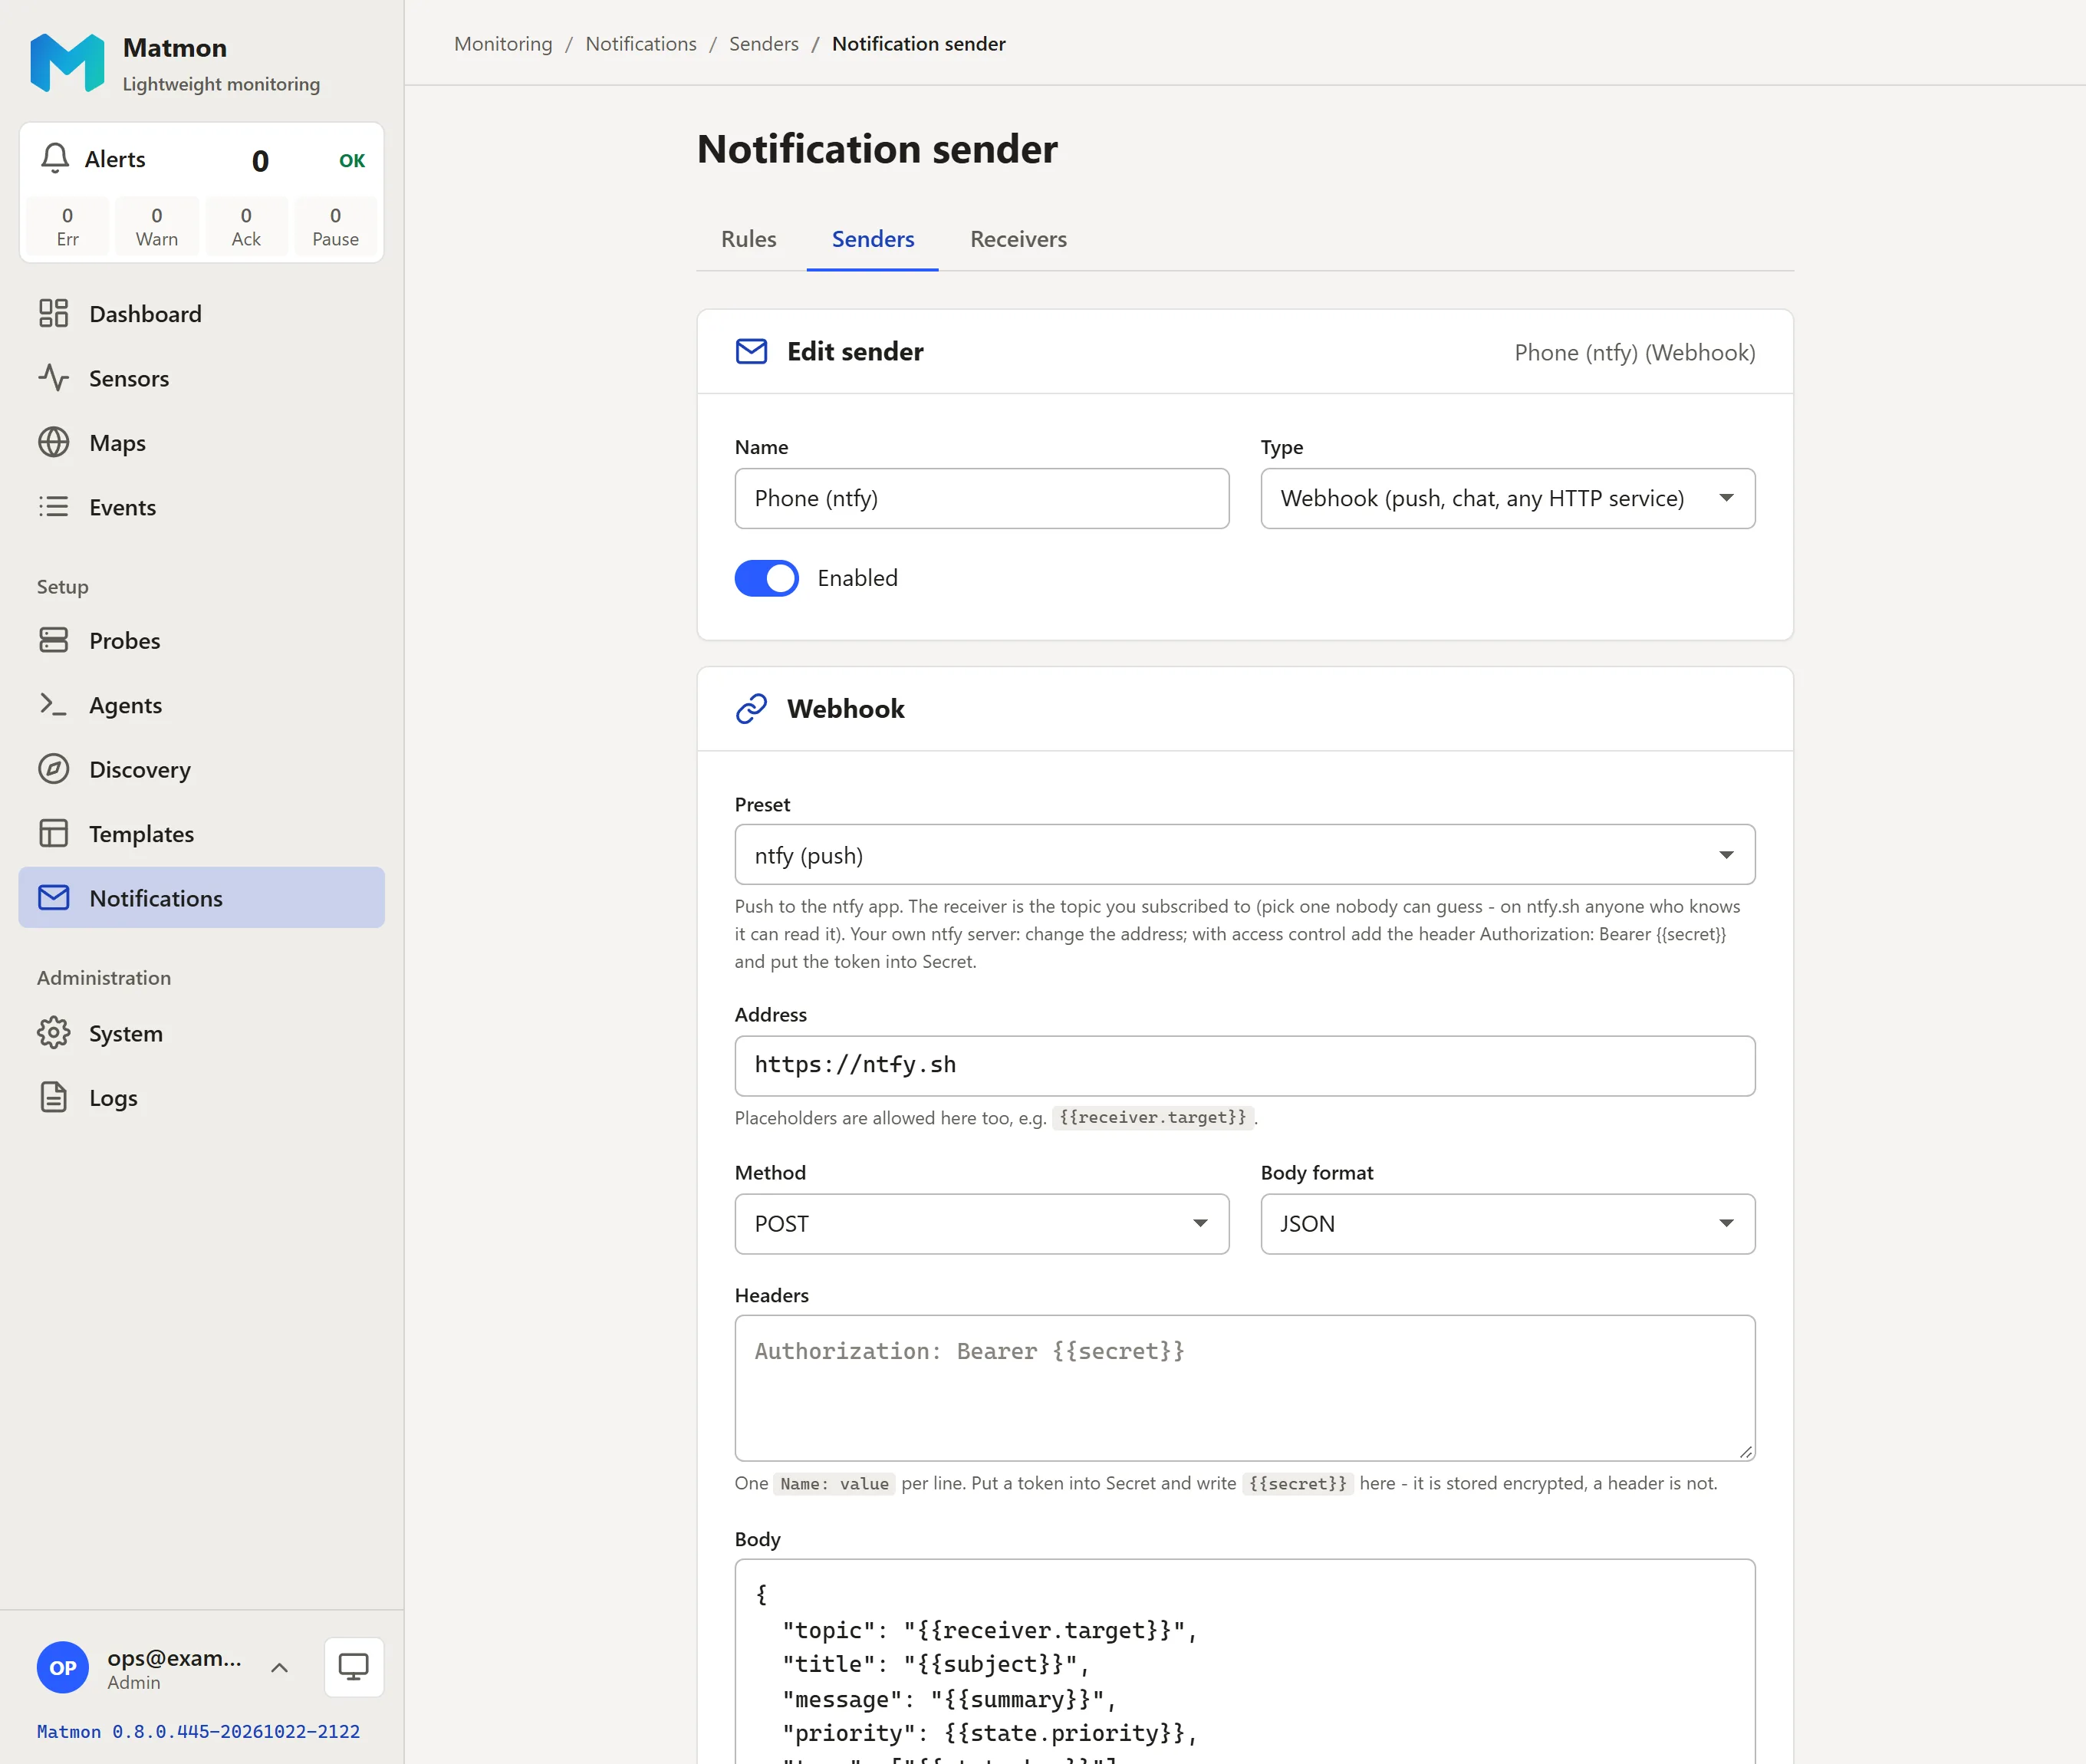Click the Warn alerts counter
2086x1764 pixels.
coord(157,226)
